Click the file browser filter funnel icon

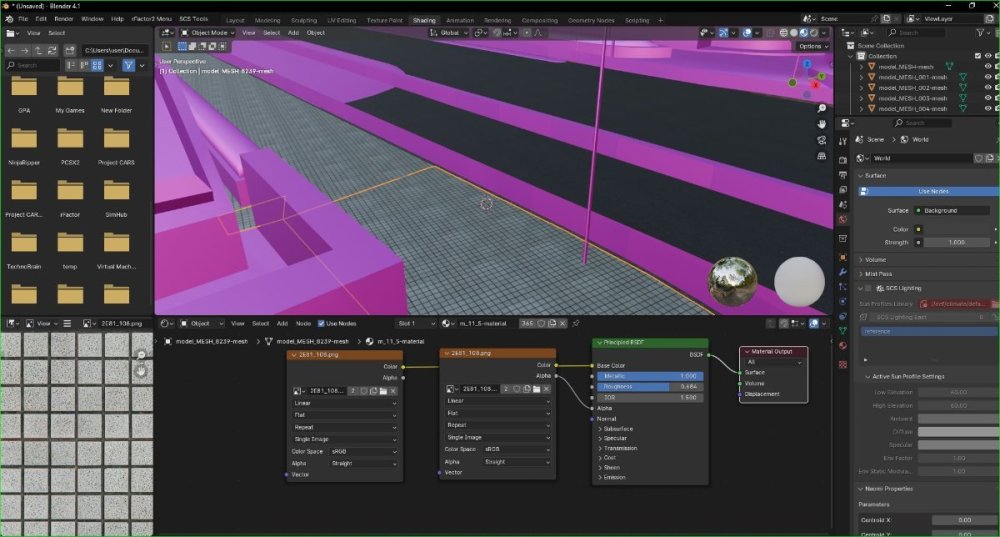pyautogui.click(x=129, y=65)
